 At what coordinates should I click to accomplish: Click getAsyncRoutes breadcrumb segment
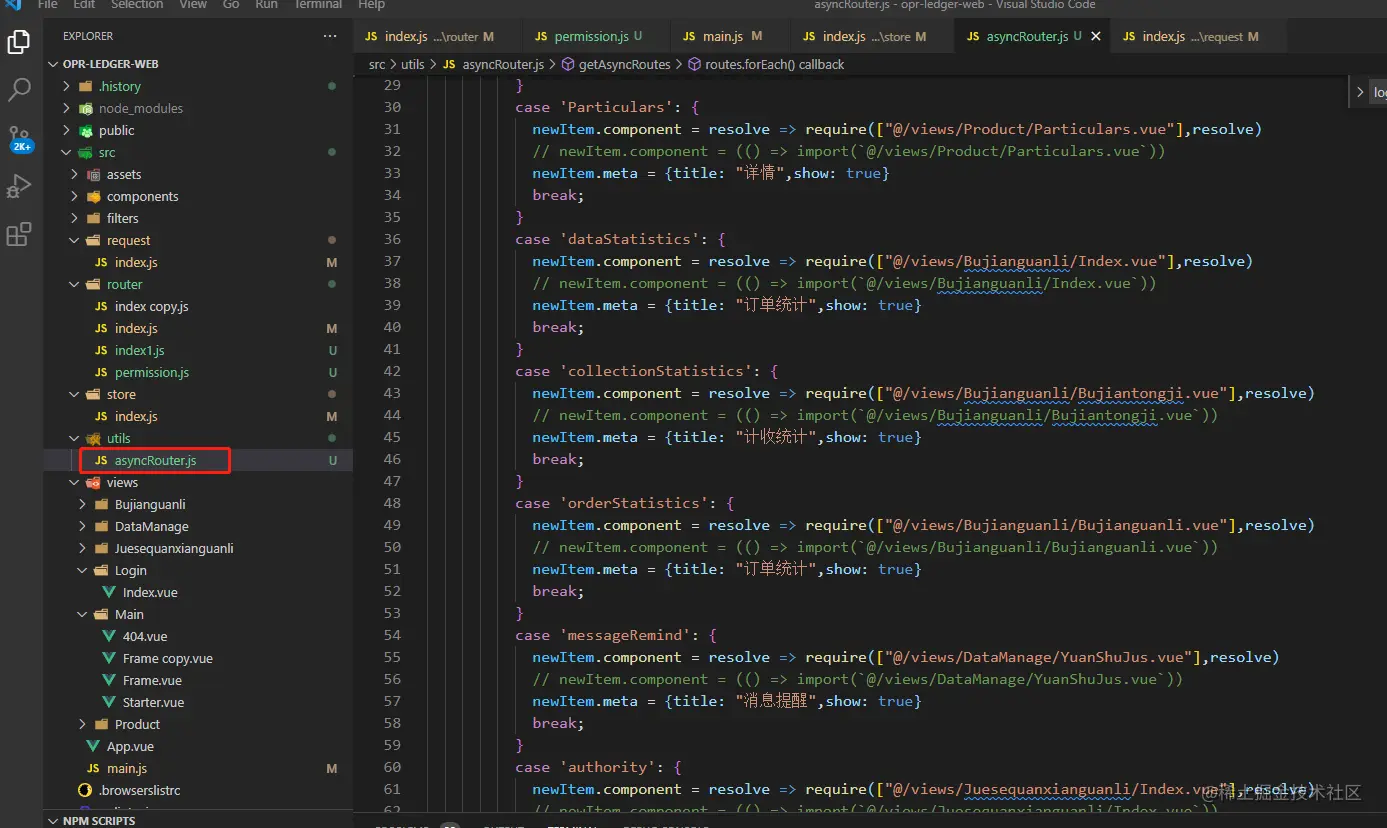tap(616, 64)
